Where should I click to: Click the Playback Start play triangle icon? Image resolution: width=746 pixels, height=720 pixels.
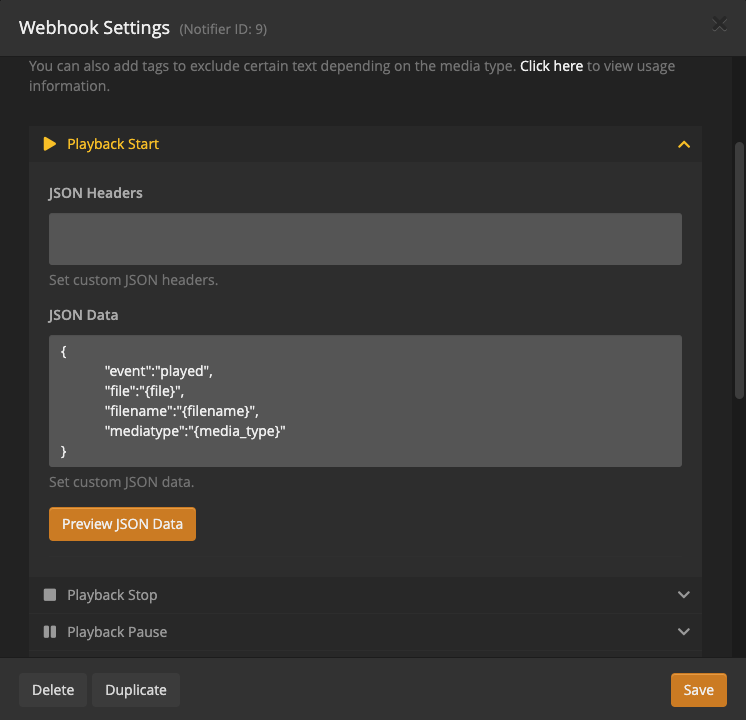(x=50, y=144)
